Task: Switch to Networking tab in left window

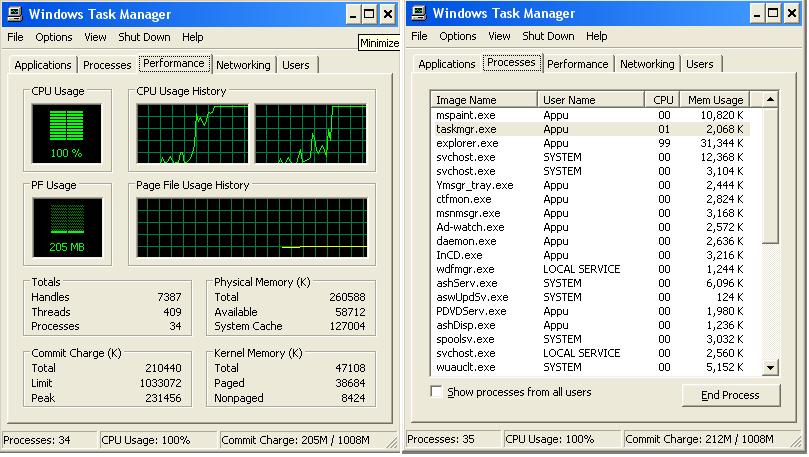Action: (243, 65)
